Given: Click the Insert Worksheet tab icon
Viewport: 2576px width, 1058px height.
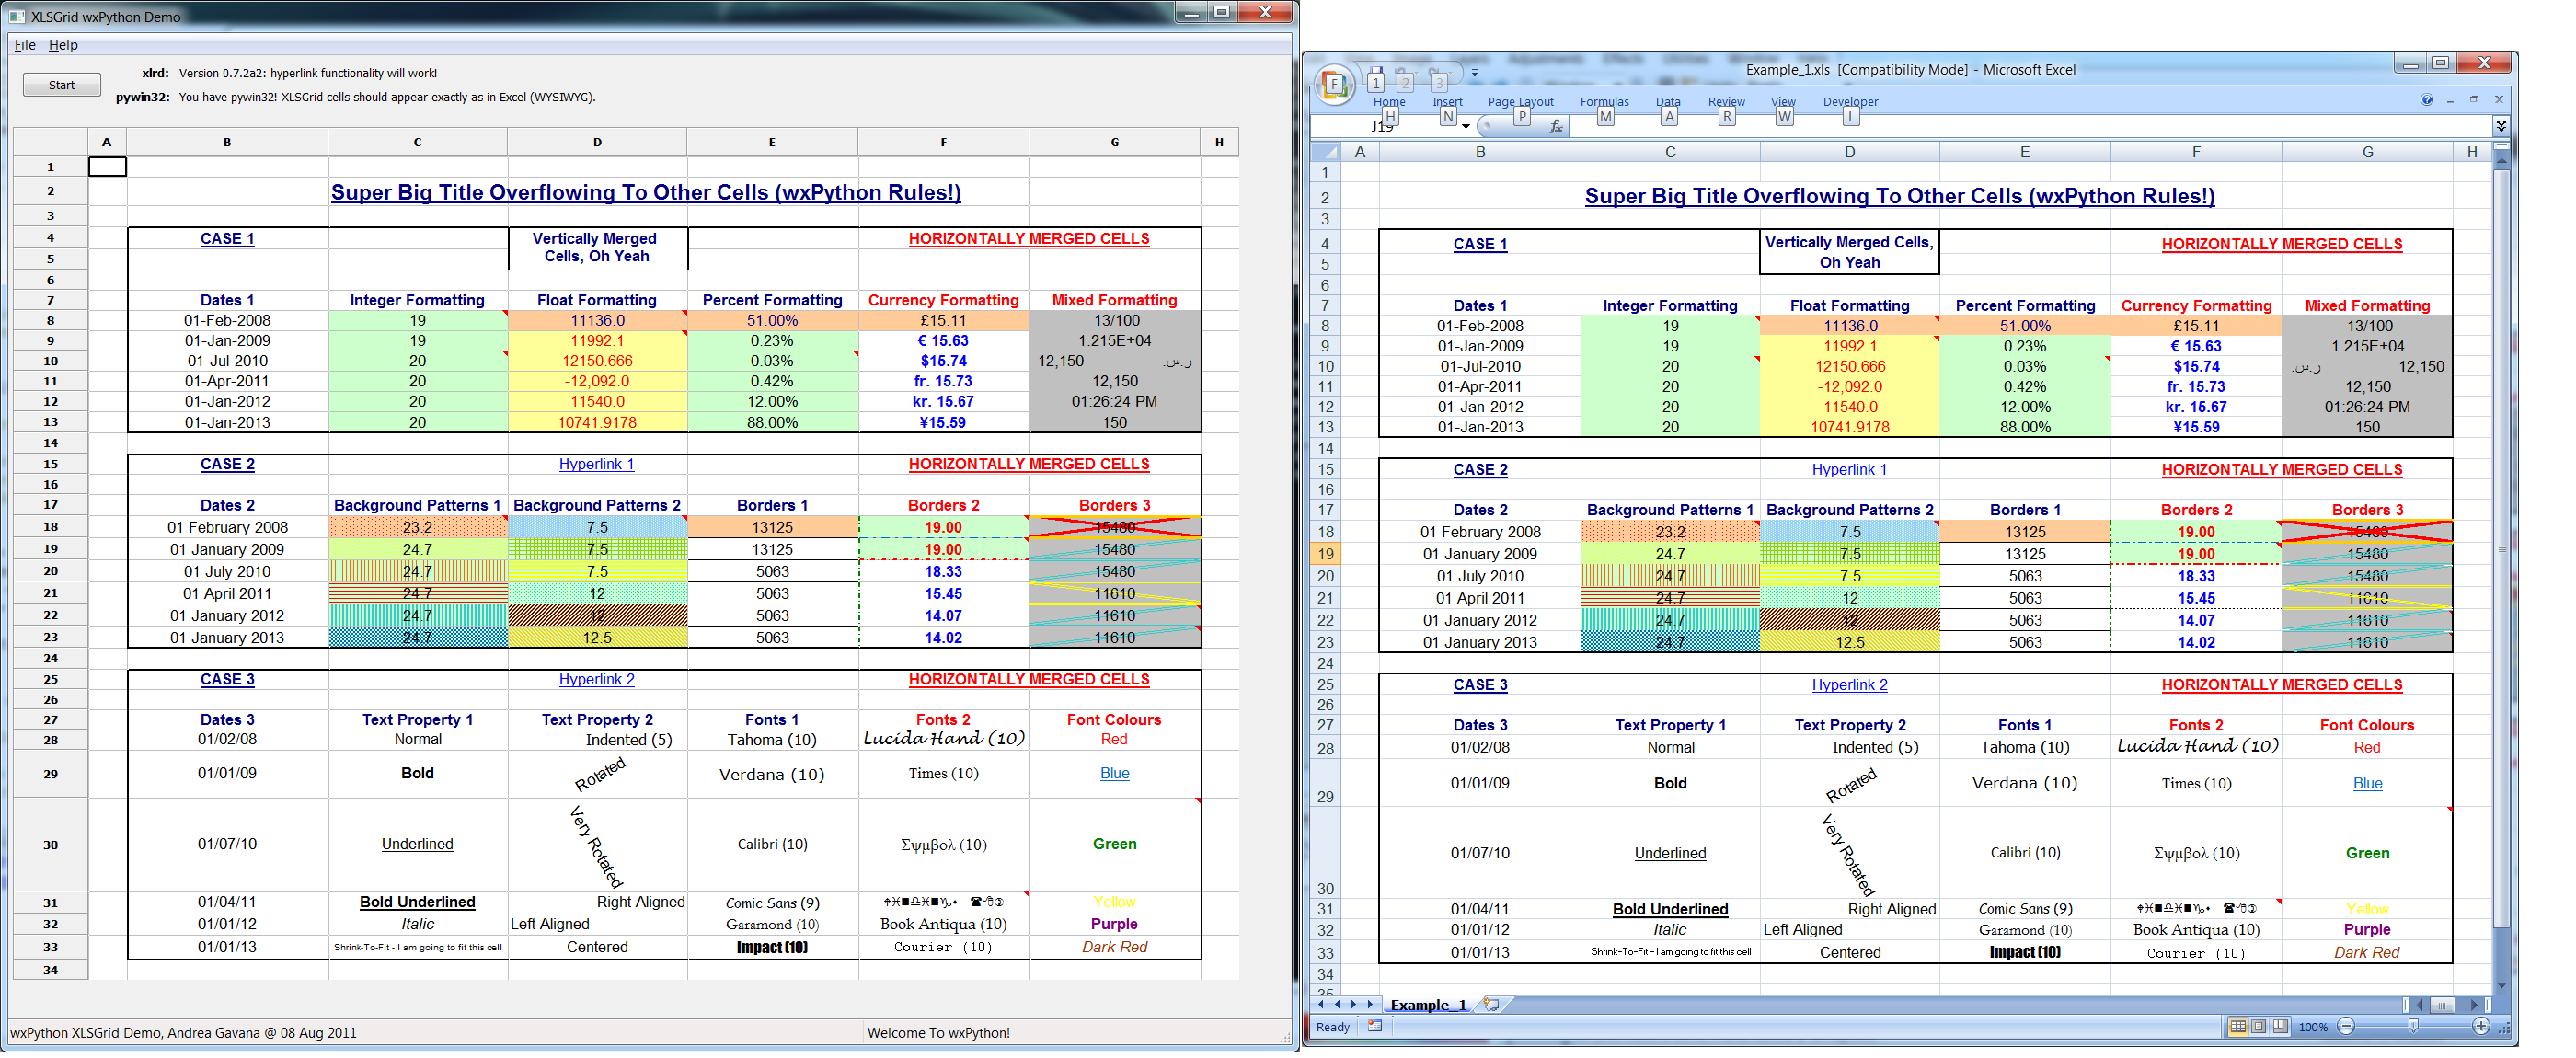Looking at the screenshot, I should point(1491,1004).
